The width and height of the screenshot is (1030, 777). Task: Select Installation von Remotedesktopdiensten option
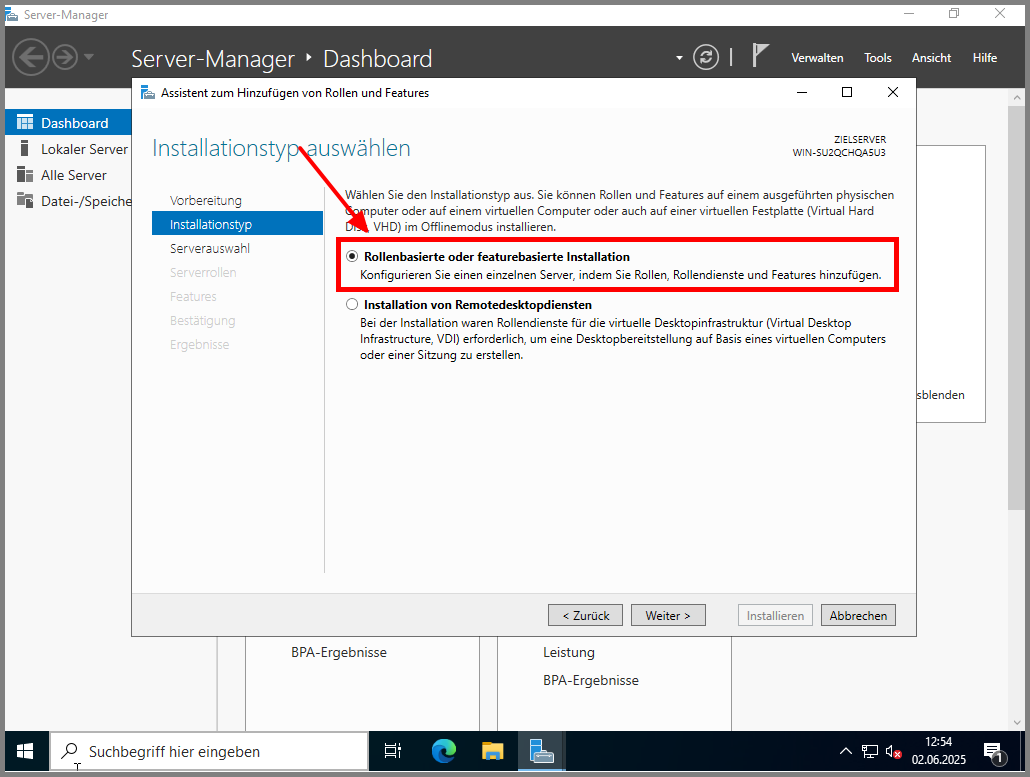(352, 305)
